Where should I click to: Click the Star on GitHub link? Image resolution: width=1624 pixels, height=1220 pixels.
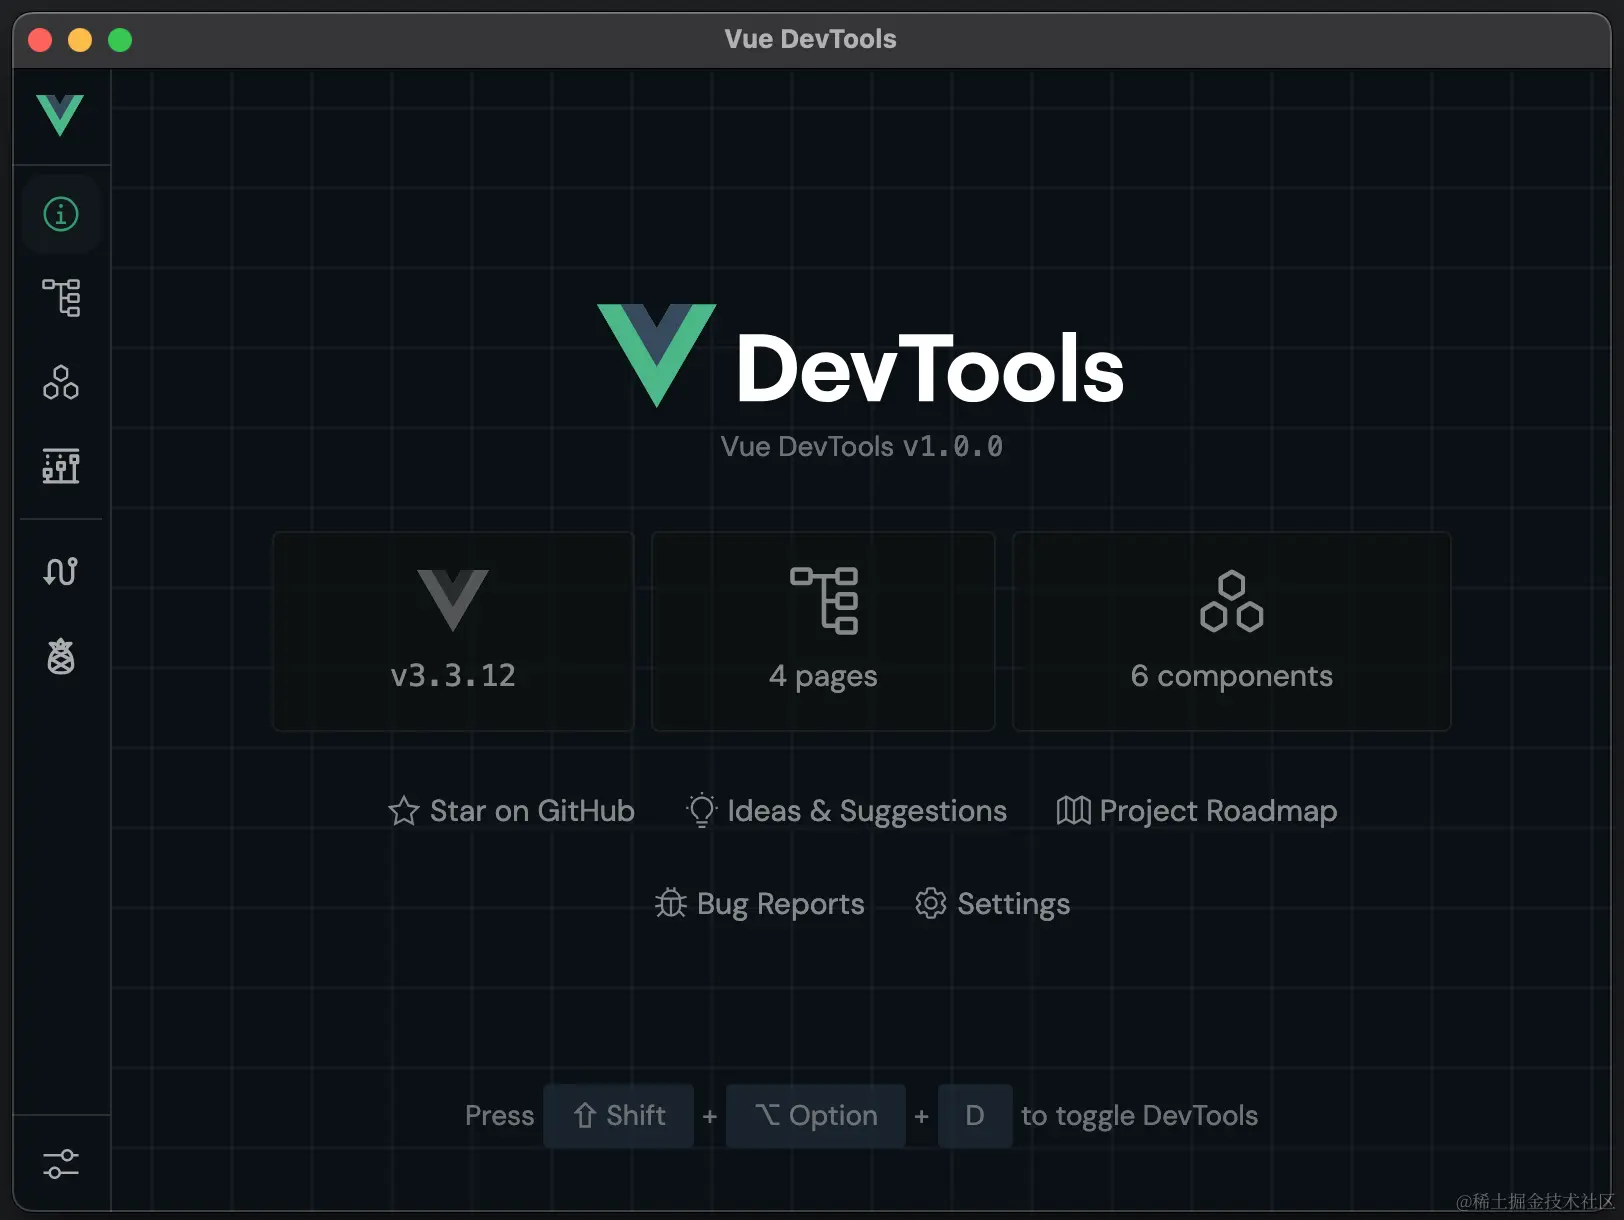tap(512, 810)
